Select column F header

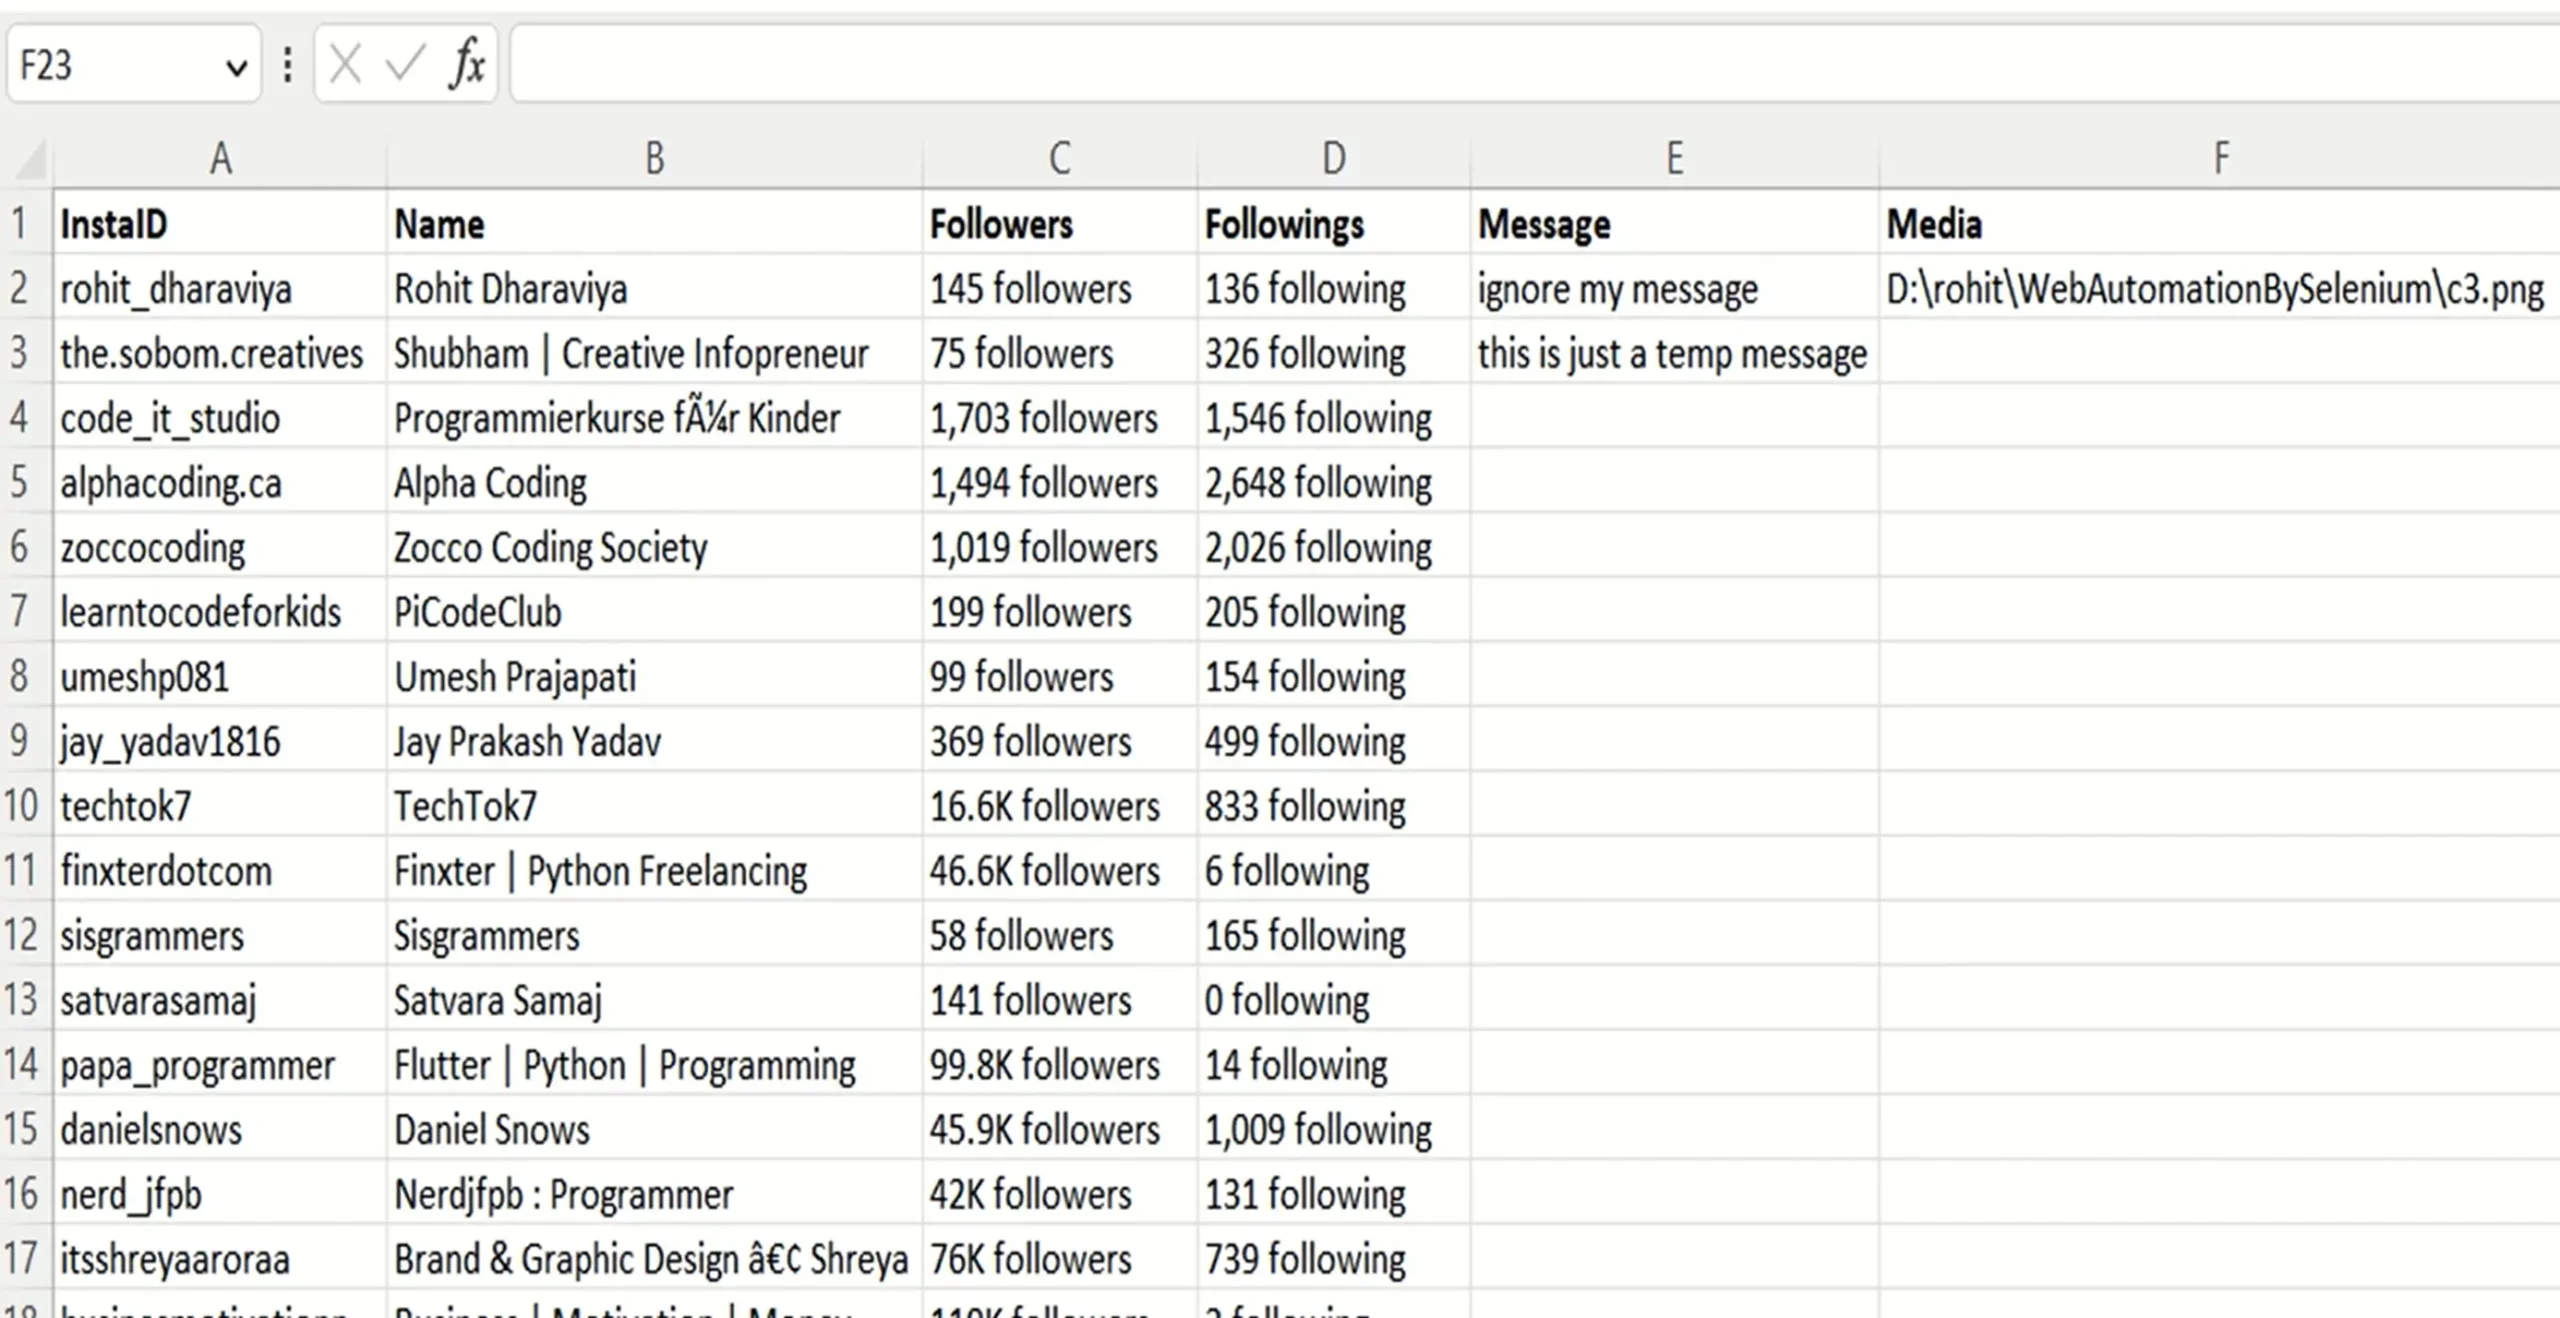[x=2220, y=158]
